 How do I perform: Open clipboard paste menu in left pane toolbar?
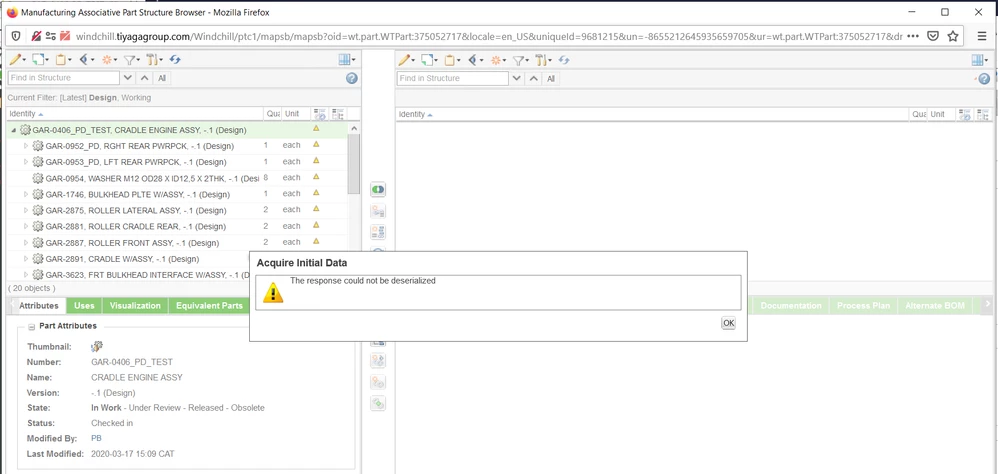click(63, 60)
